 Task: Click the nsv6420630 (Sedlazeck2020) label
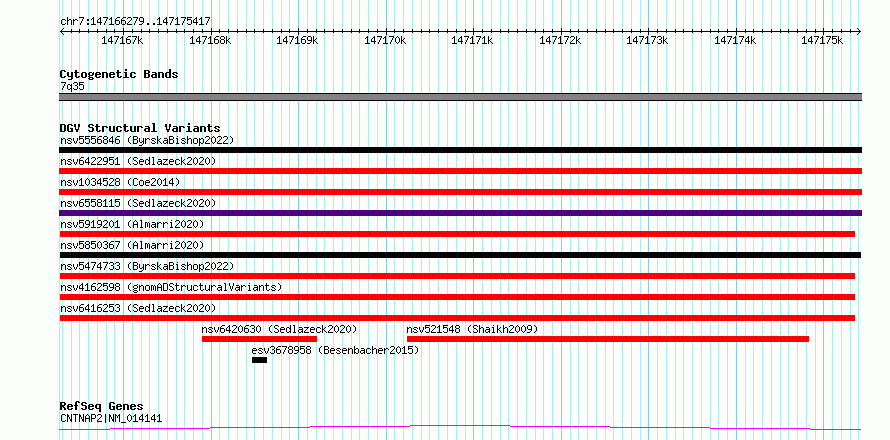tap(279, 329)
